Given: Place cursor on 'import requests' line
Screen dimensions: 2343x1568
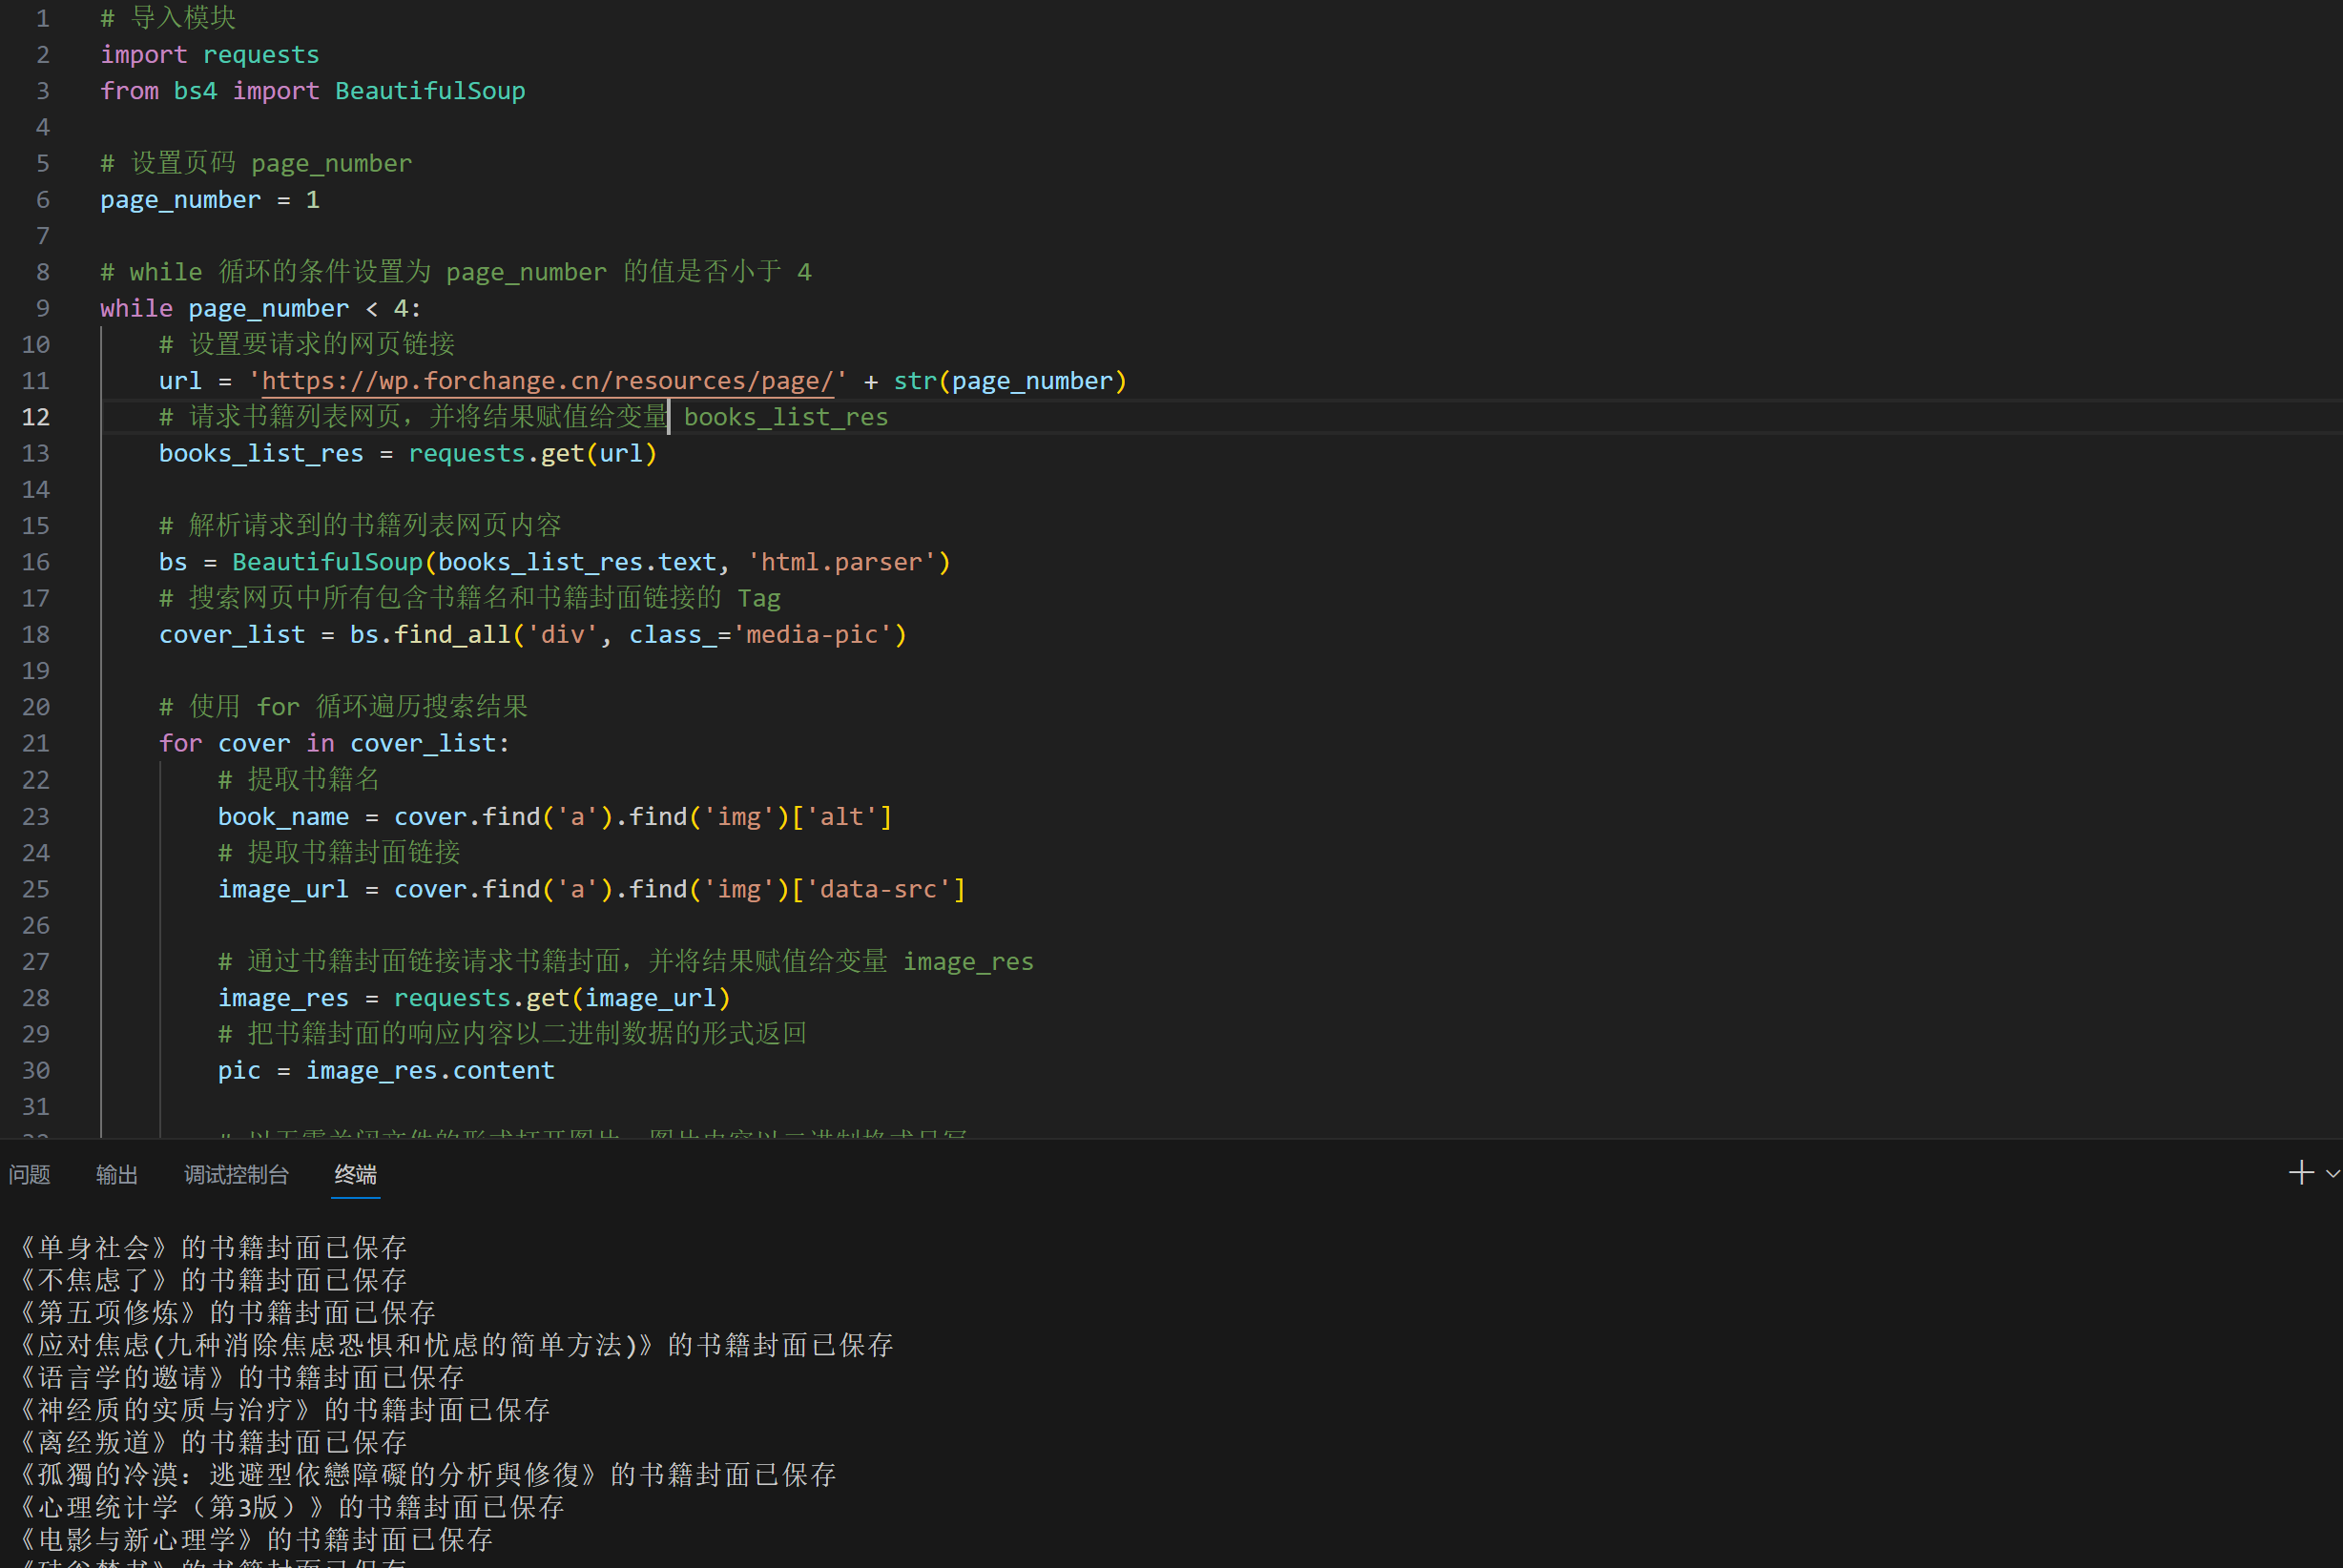Looking at the screenshot, I should [x=210, y=55].
